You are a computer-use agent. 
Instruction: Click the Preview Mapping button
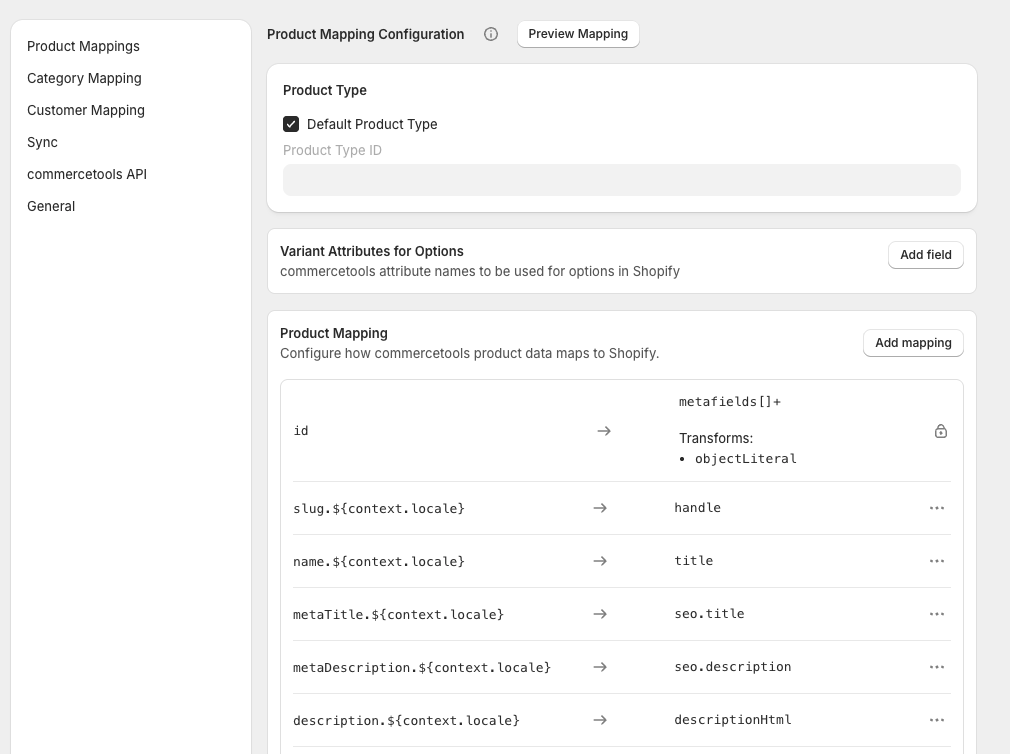[578, 34]
